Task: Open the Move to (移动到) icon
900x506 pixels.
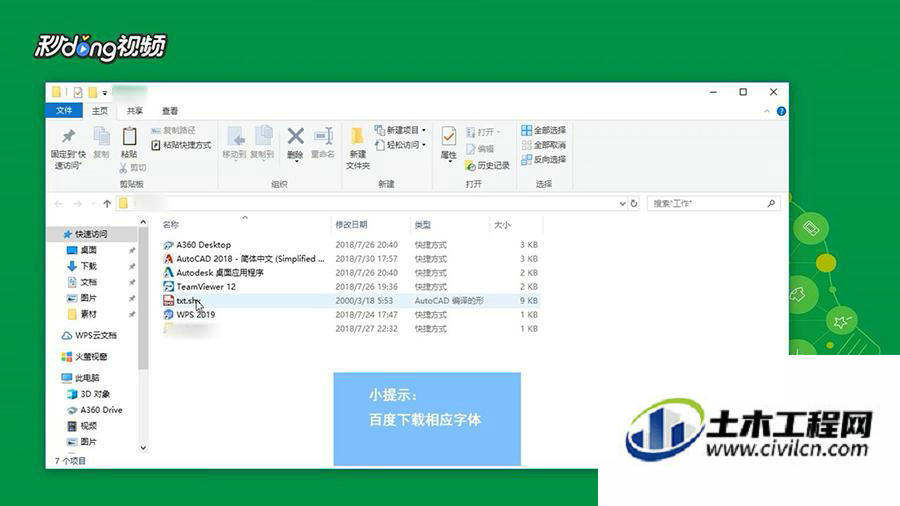Action: tap(234, 138)
